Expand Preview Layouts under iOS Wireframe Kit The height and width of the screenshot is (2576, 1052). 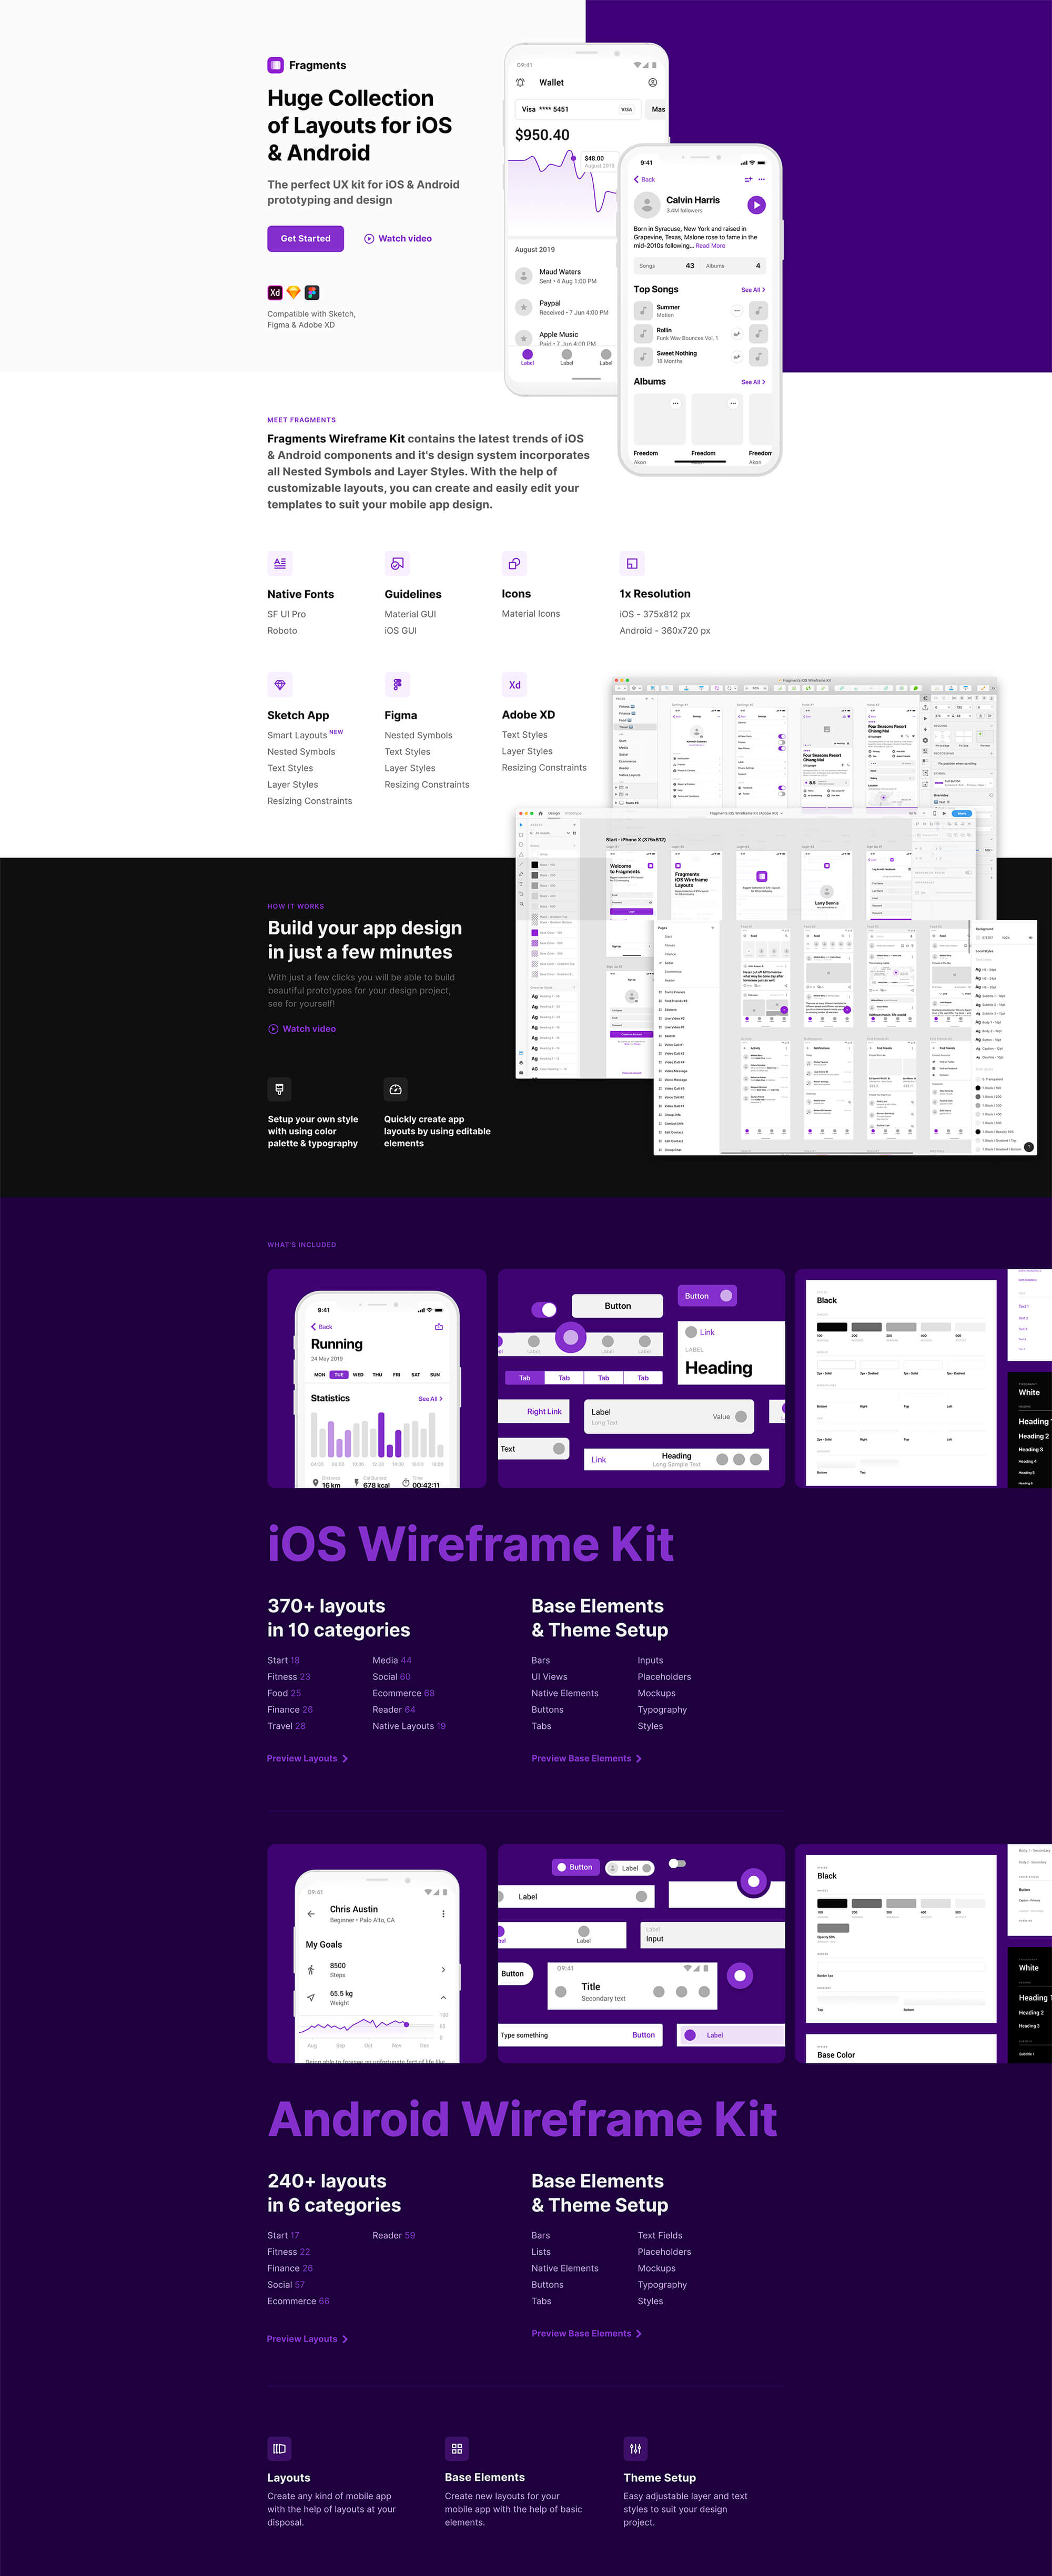click(303, 1758)
